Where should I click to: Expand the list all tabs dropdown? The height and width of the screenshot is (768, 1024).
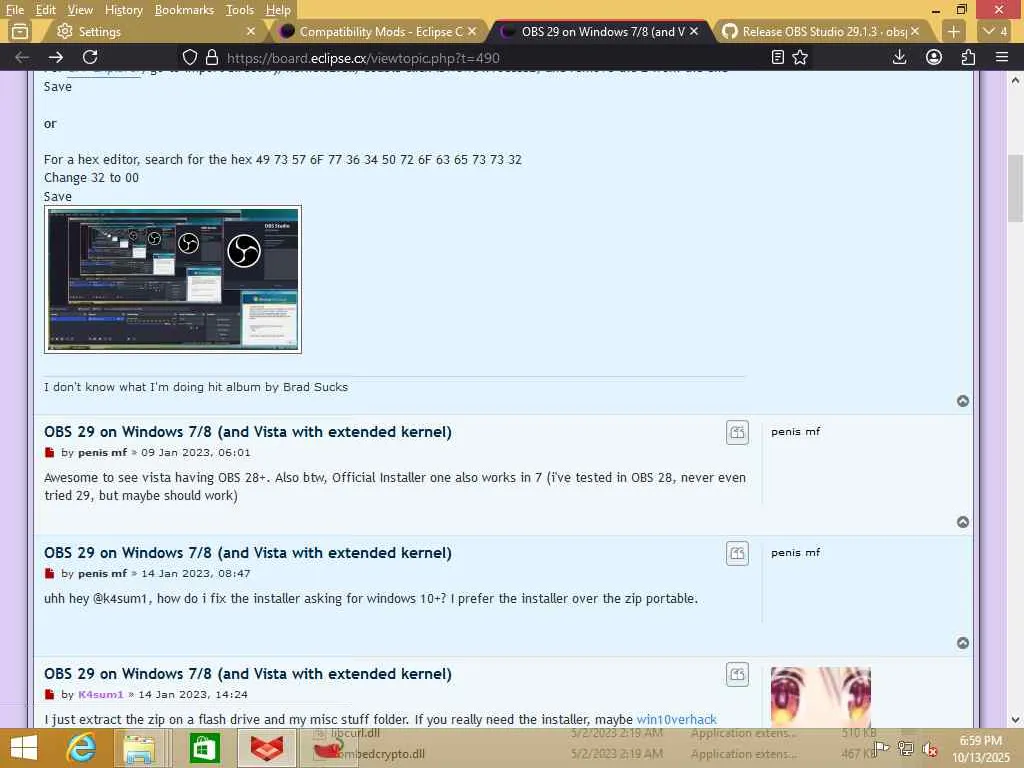point(996,31)
